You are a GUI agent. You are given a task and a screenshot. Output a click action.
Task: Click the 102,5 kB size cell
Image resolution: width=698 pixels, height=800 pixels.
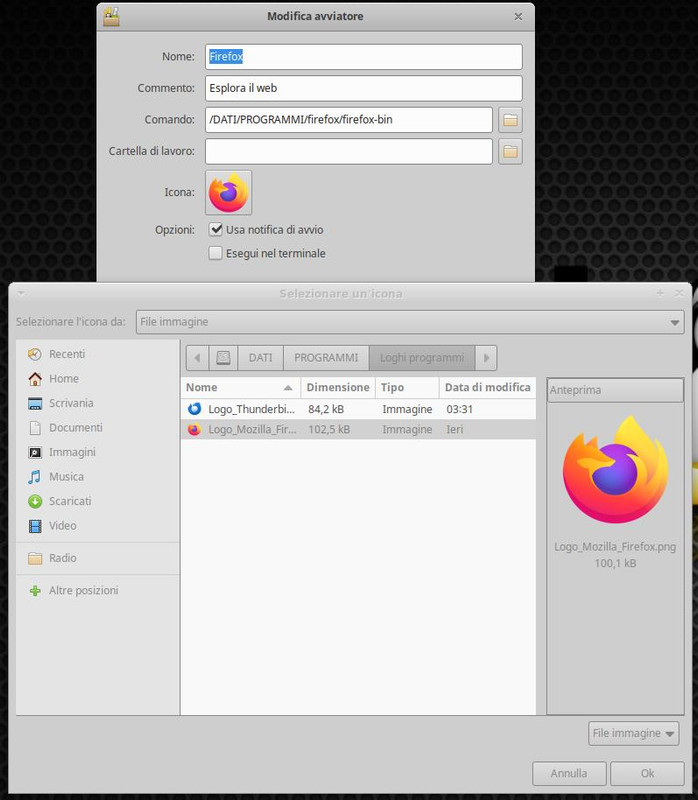(329, 430)
